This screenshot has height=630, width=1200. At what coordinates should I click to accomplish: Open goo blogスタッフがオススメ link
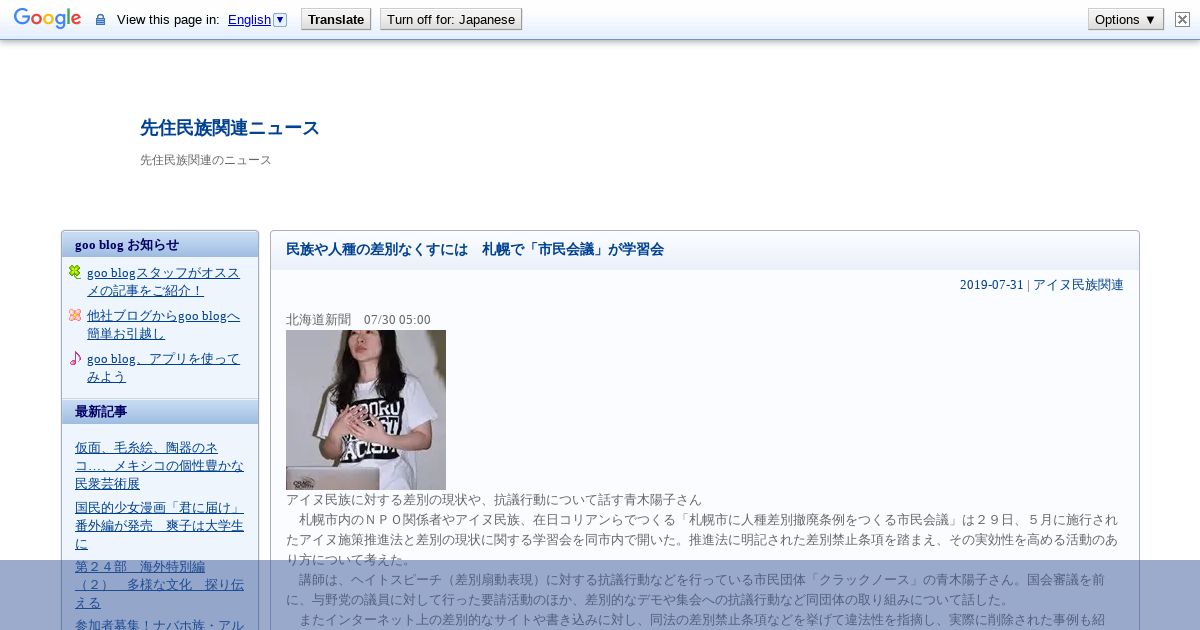point(163,281)
